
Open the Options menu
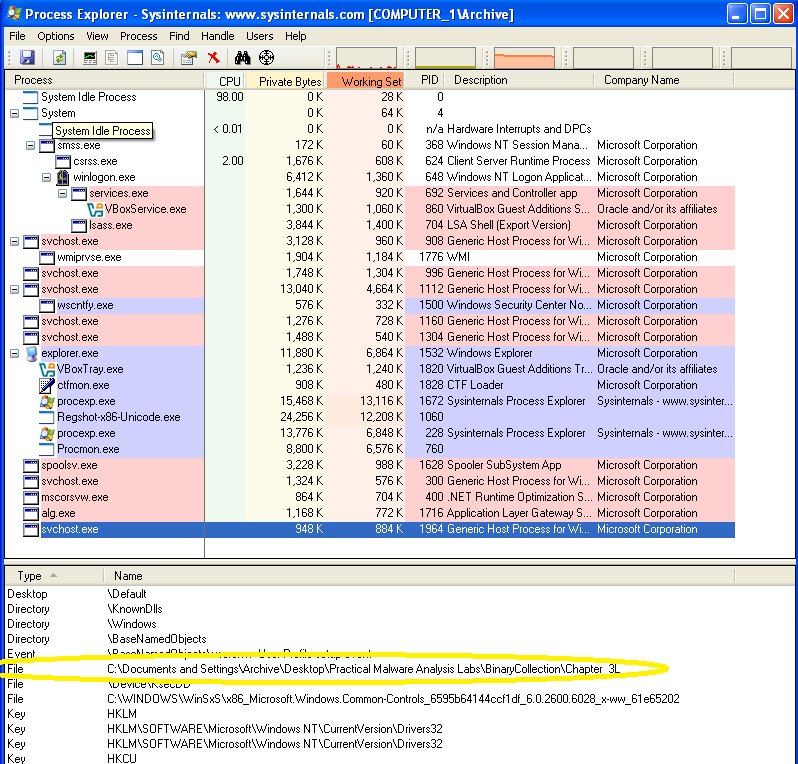[x=56, y=36]
